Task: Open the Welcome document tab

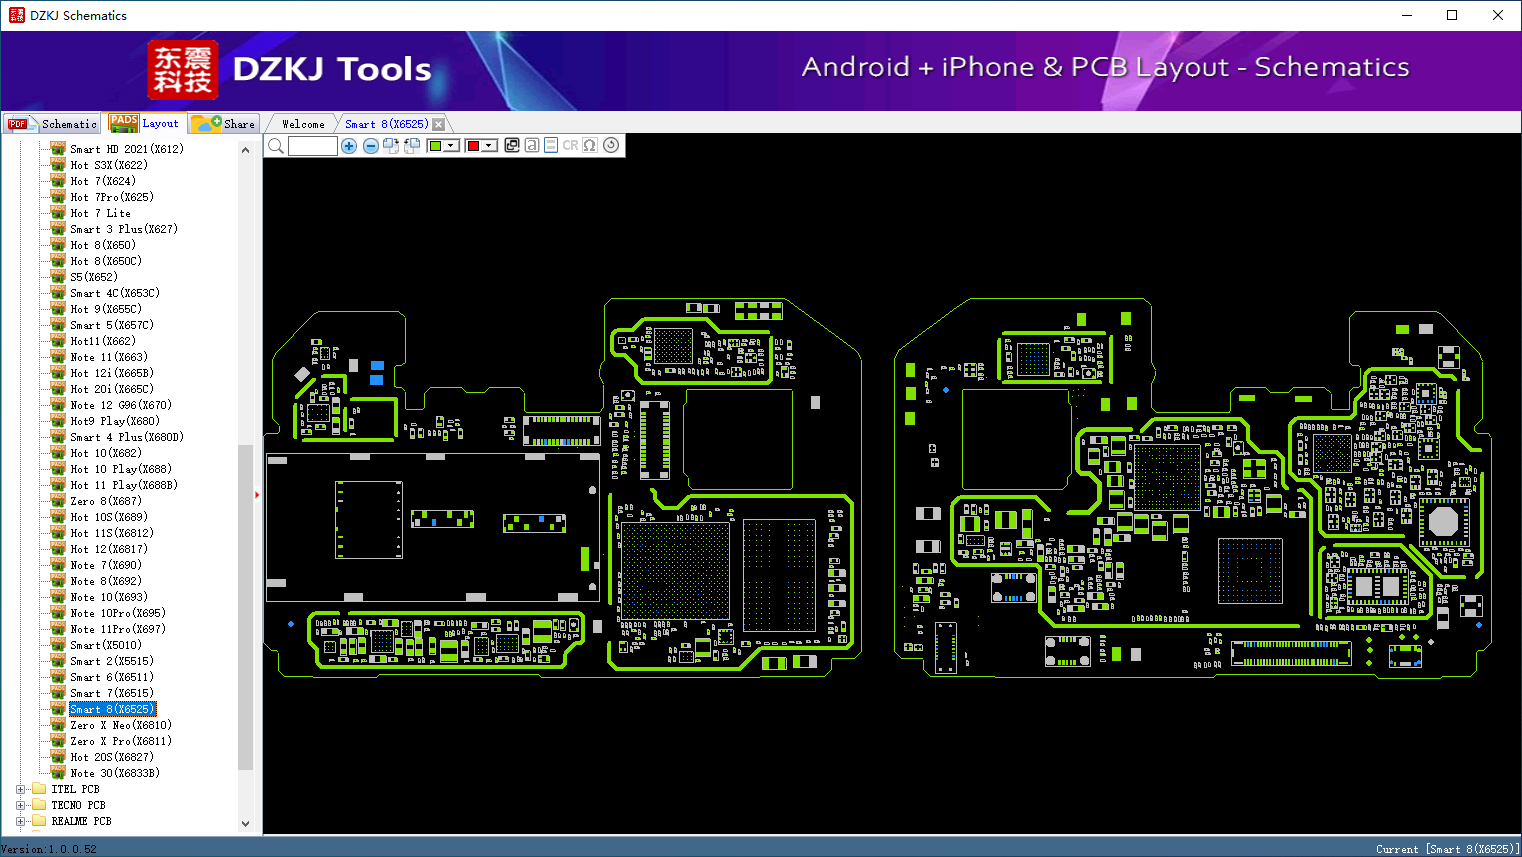Action: [x=303, y=124]
